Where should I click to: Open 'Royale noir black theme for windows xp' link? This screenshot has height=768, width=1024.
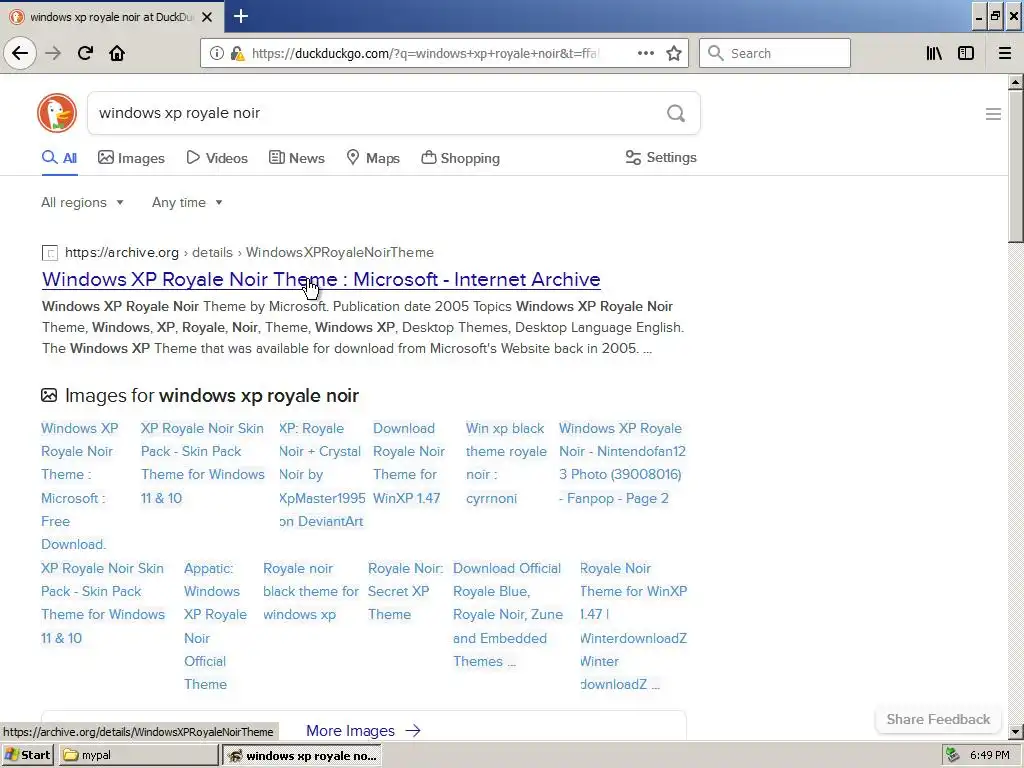310,592
